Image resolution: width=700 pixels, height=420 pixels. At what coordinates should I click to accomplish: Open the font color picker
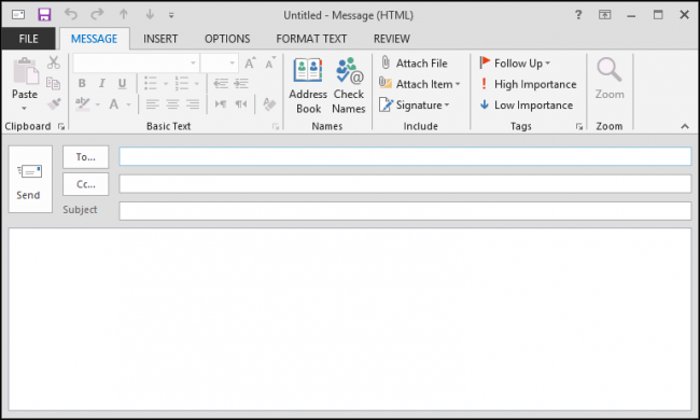pyautogui.click(x=129, y=105)
